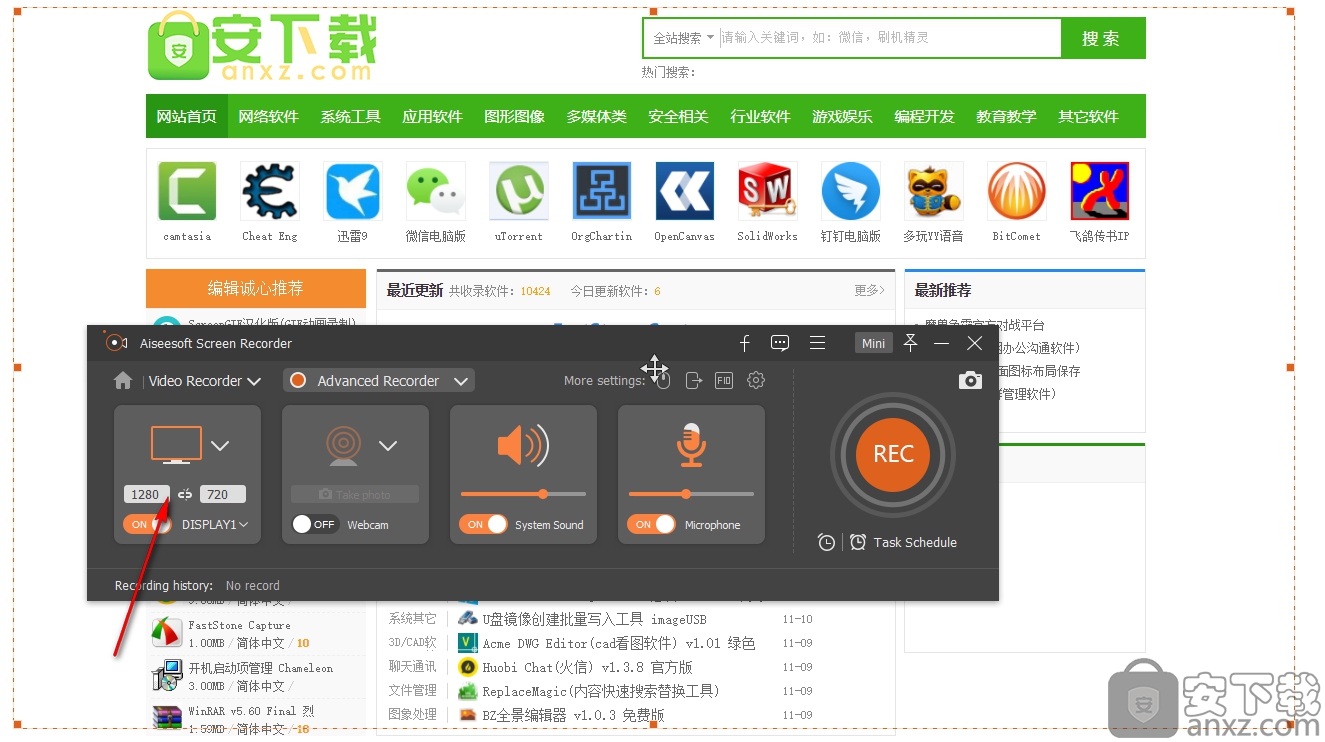Open the 多媒体类 navigation item
1325x742 pixels.
(x=597, y=116)
